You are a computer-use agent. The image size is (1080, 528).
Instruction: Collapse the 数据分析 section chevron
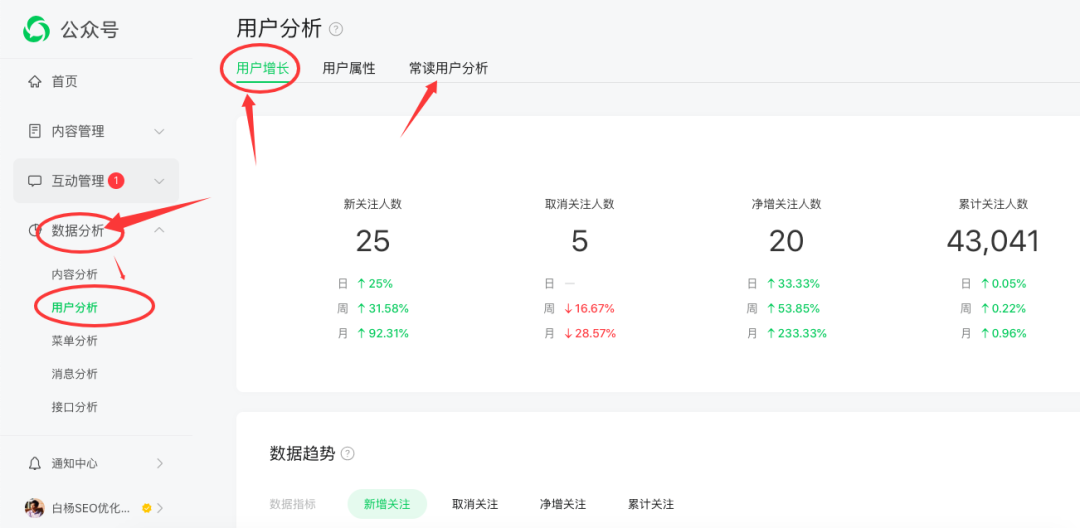pos(159,231)
